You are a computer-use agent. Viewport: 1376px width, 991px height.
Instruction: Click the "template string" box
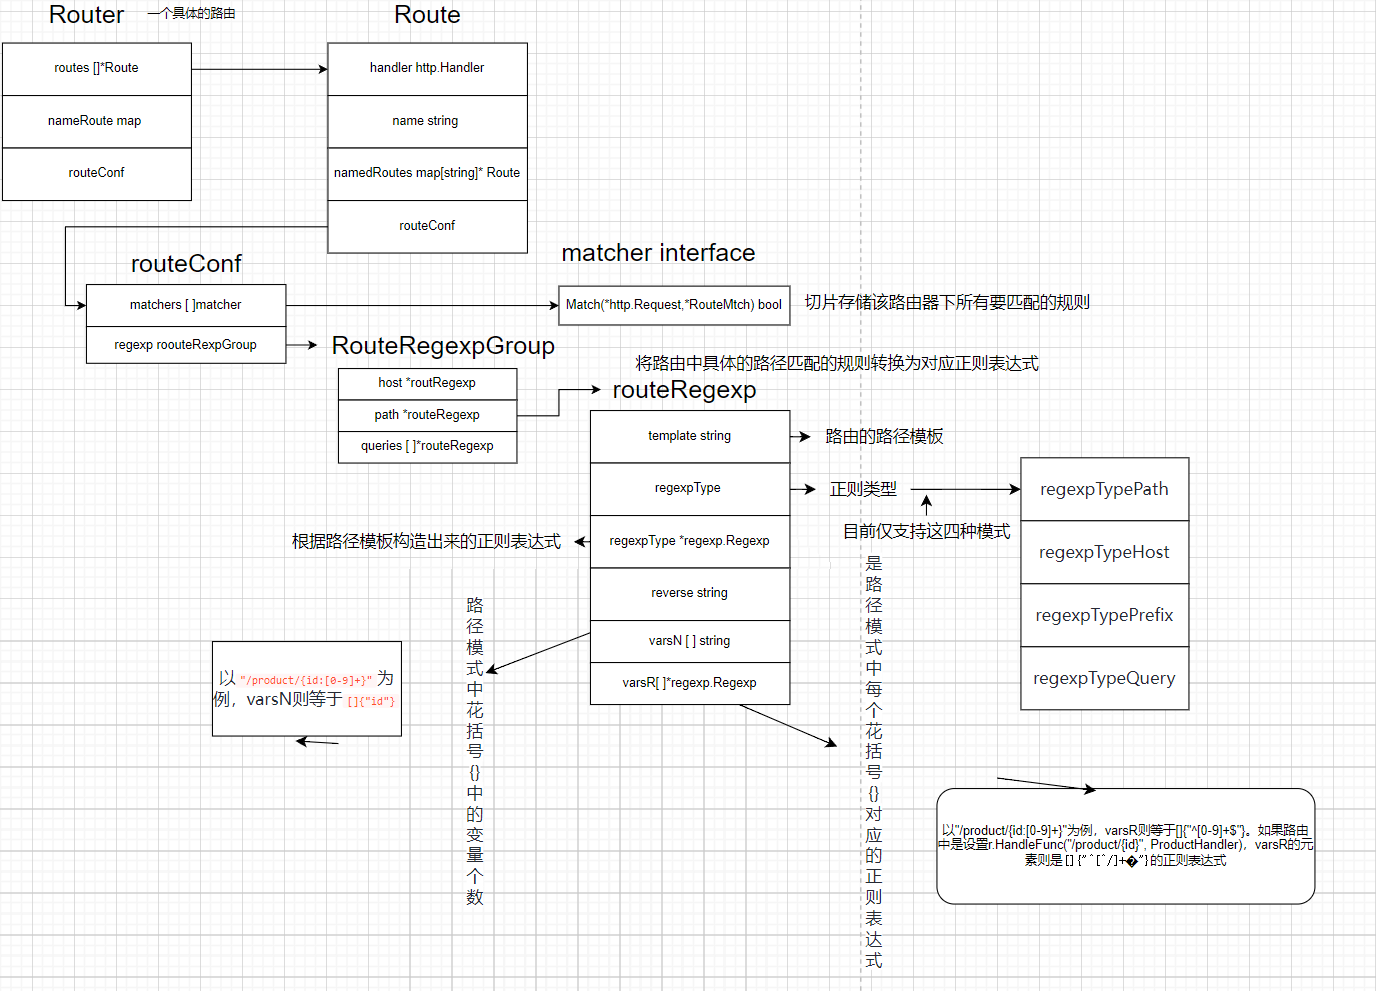pyautogui.click(x=689, y=436)
